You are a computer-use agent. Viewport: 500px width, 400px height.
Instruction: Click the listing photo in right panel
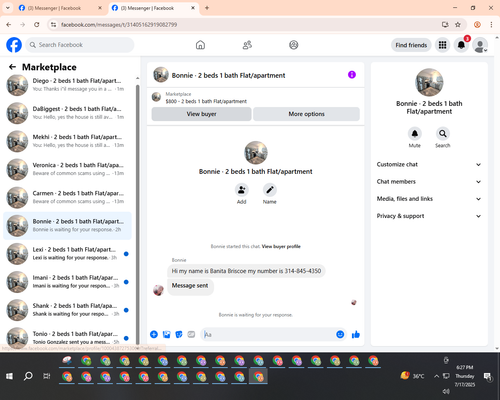point(429,82)
